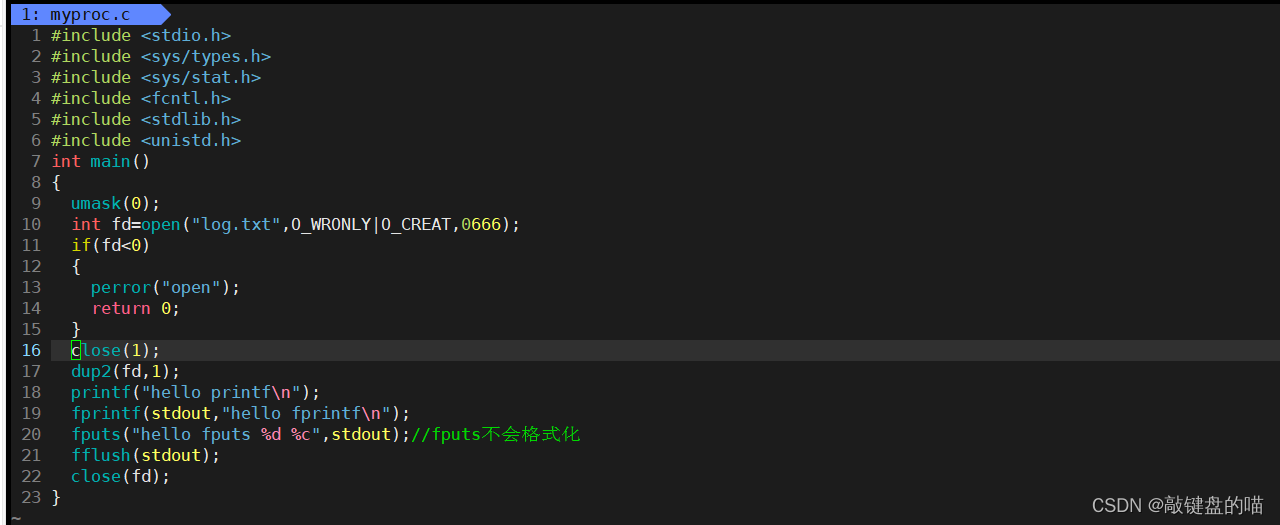Image resolution: width=1280 pixels, height=525 pixels.
Task: Click the opening brace on line 8
Action: 56,183
